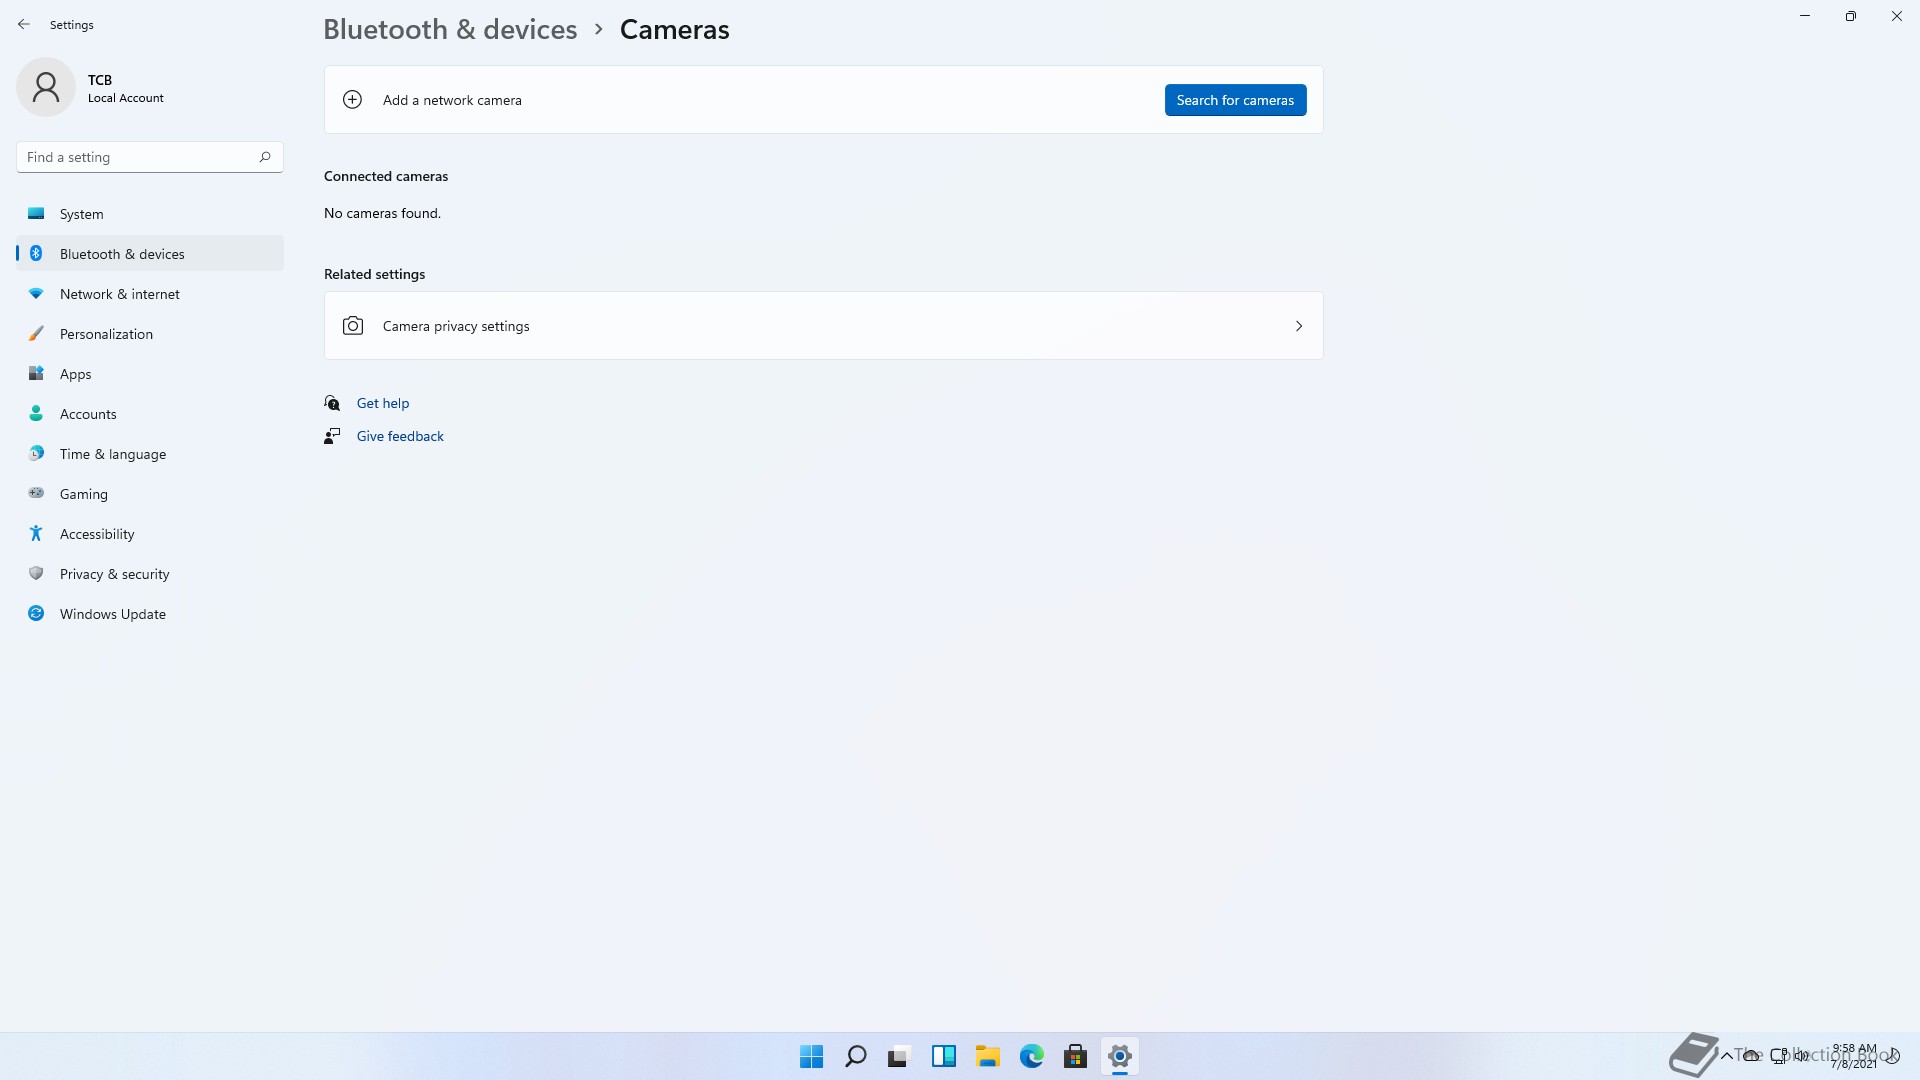Click the network tray icon
The height and width of the screenshot is (1080, 1920).
tap(1778, 1056)
